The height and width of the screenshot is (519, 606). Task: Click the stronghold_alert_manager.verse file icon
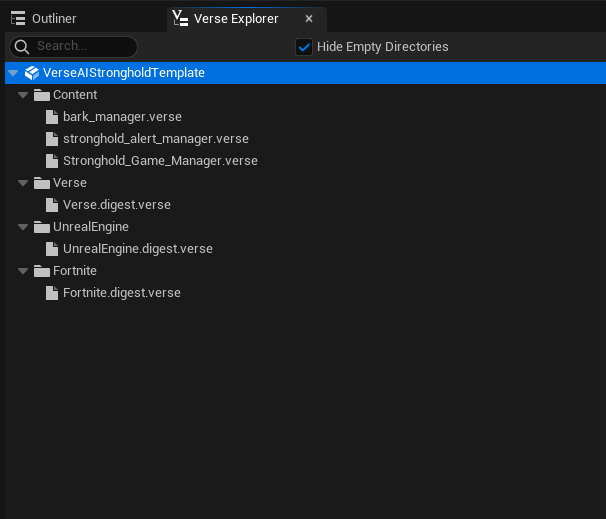52,139
